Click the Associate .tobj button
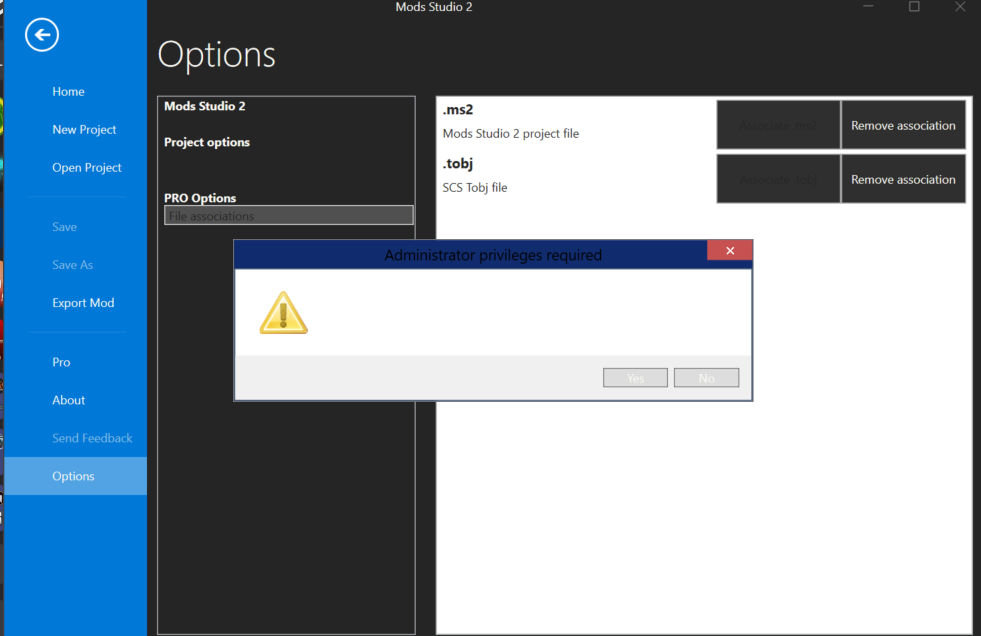The width and height of the screenshot is (981, 636). (778, 178)
